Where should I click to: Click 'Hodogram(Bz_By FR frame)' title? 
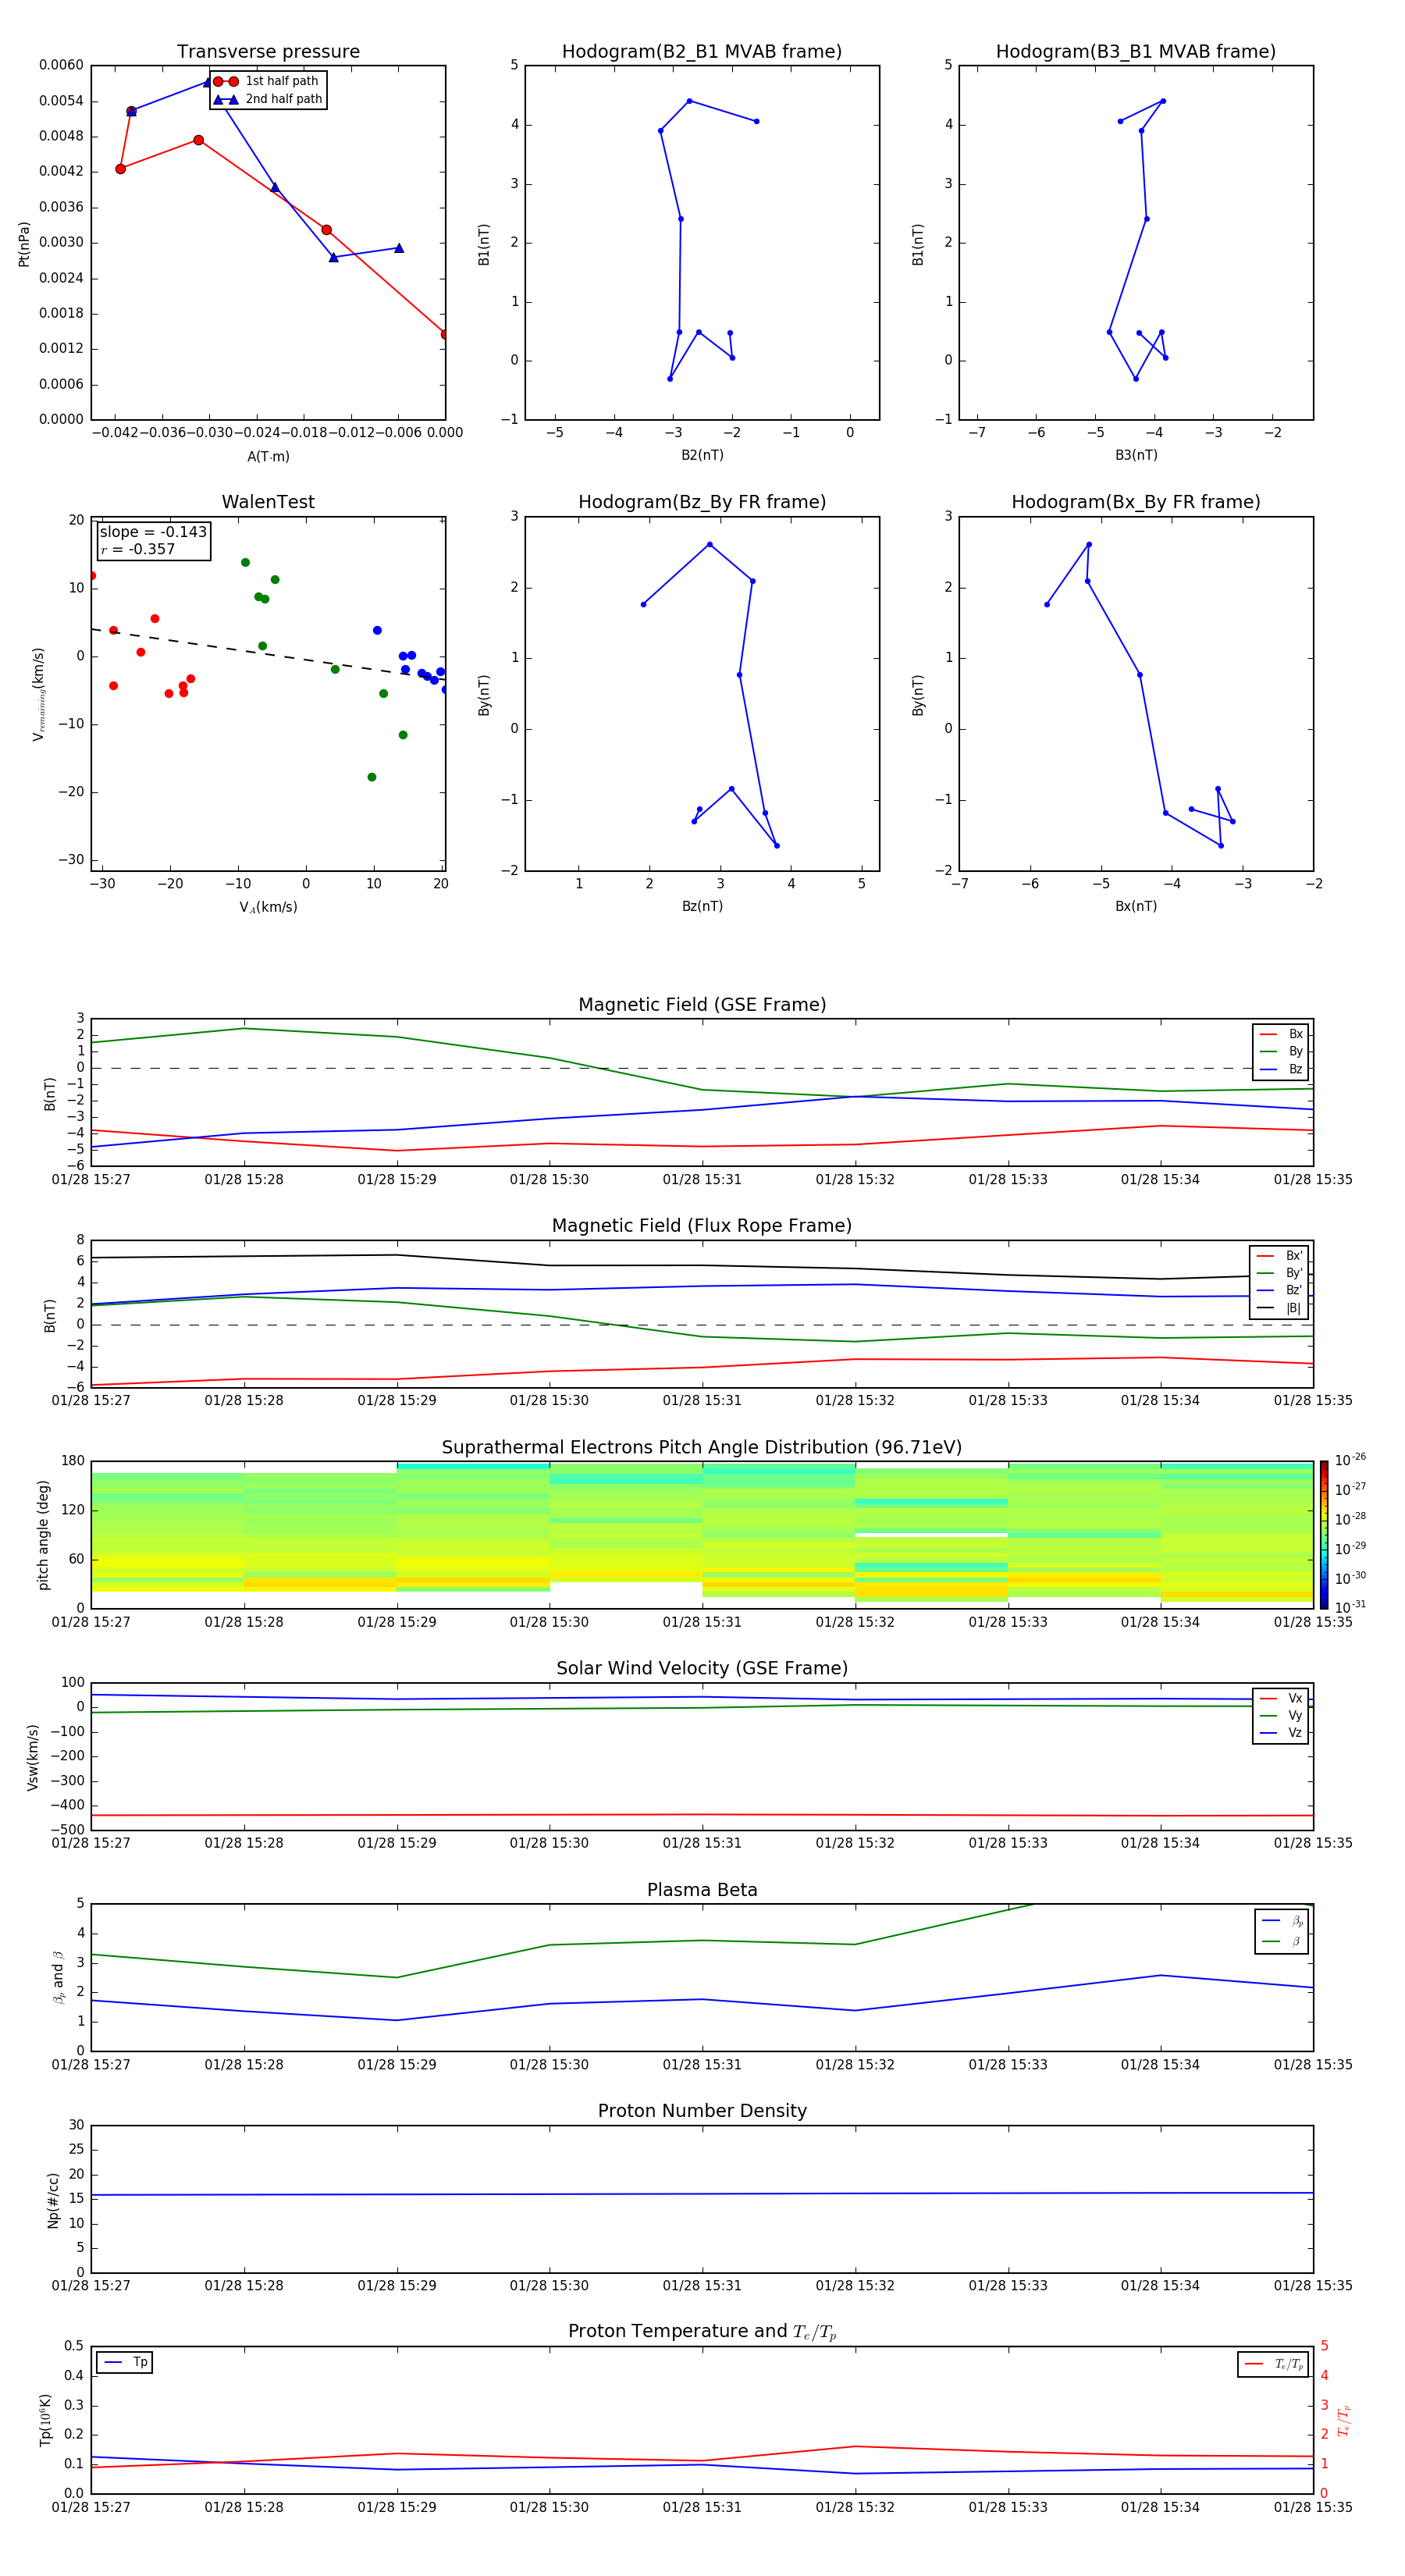point(702,502)
